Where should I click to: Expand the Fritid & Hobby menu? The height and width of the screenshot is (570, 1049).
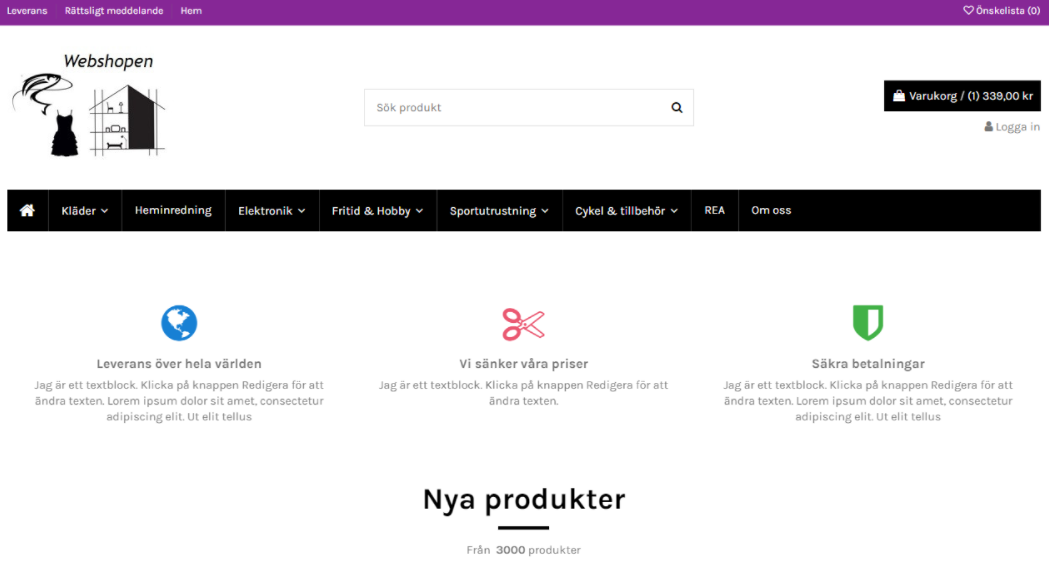[377, 211]
